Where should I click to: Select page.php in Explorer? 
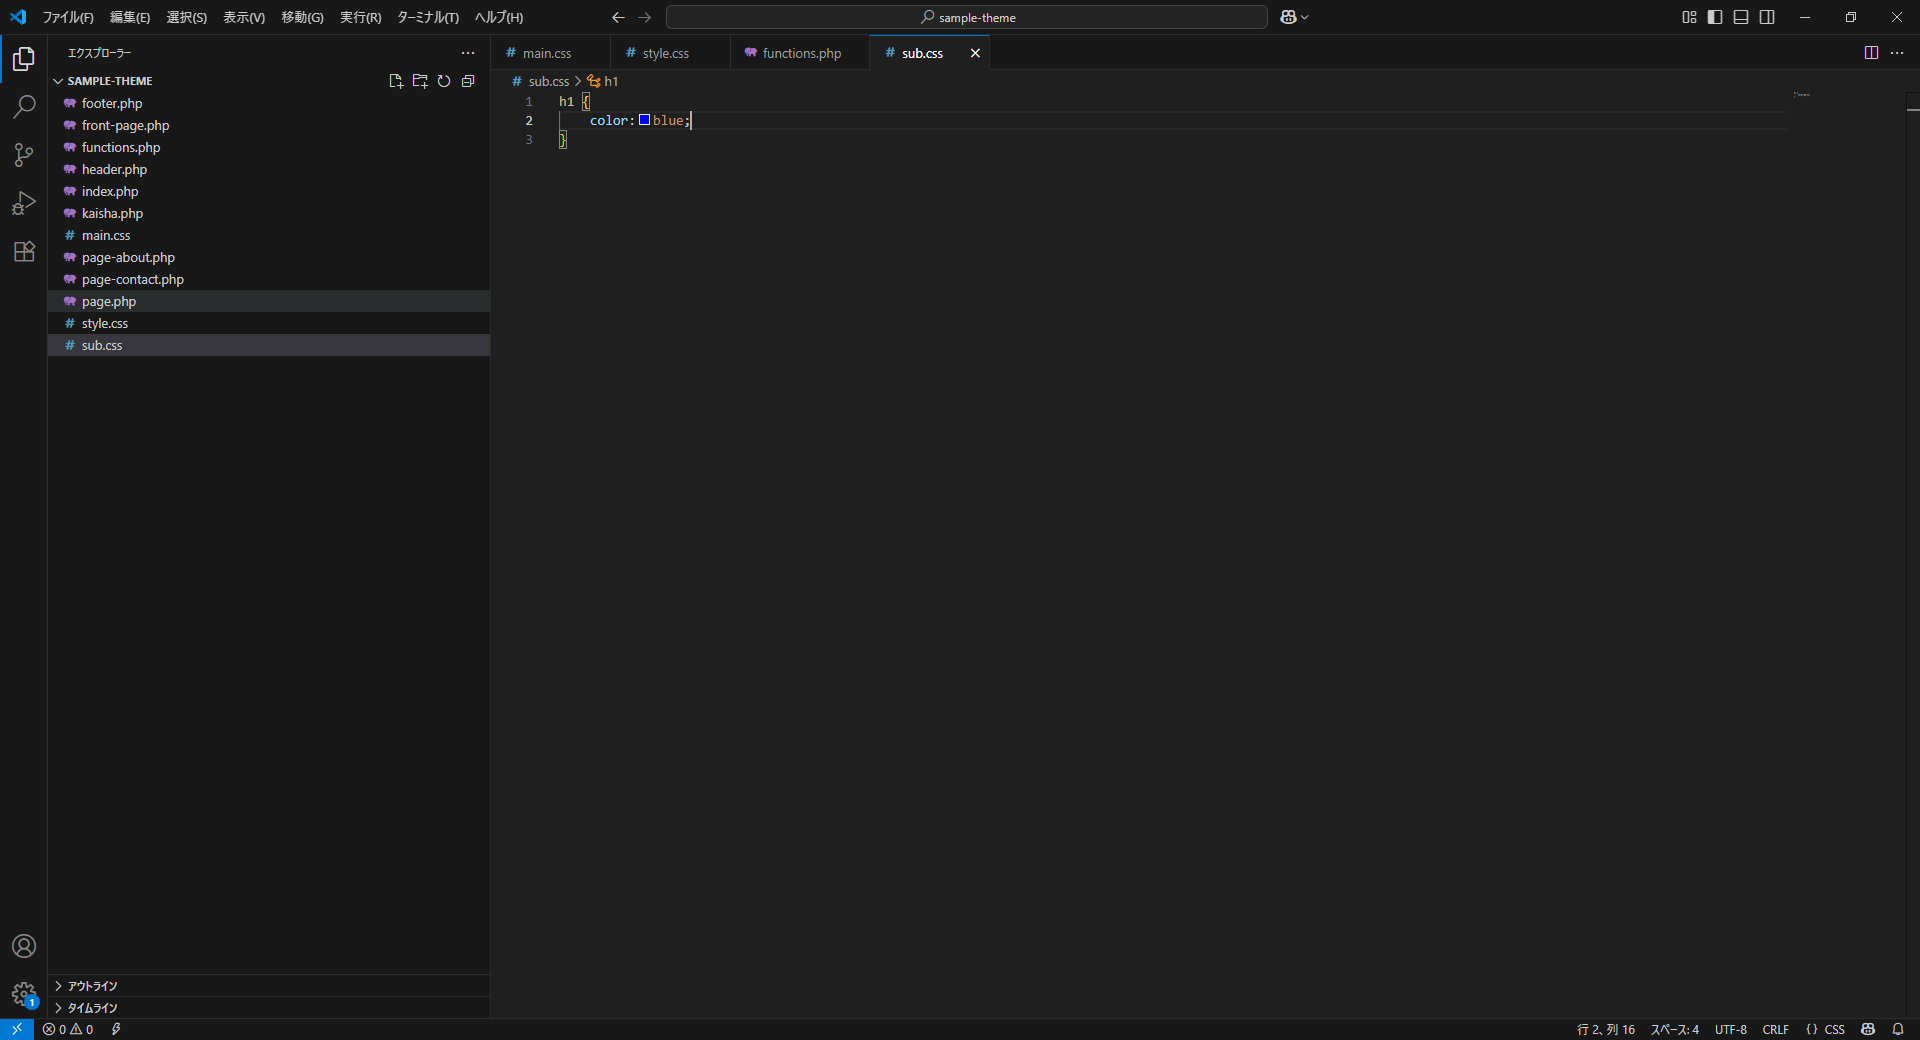pyautogui.click(x=269, y=301)
